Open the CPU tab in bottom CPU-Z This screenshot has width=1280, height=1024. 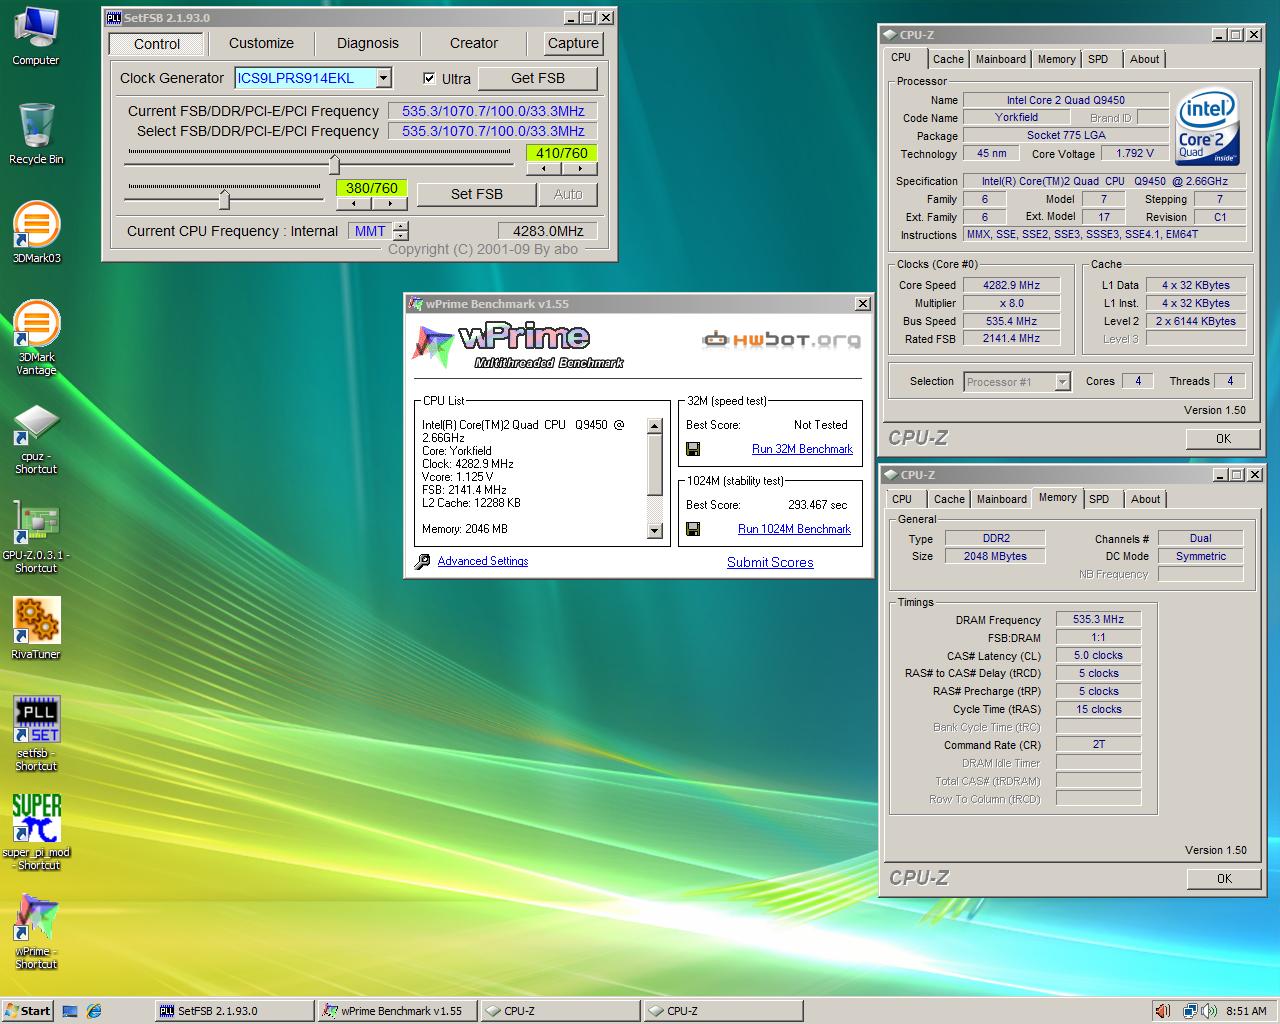[x=902, y=499]
